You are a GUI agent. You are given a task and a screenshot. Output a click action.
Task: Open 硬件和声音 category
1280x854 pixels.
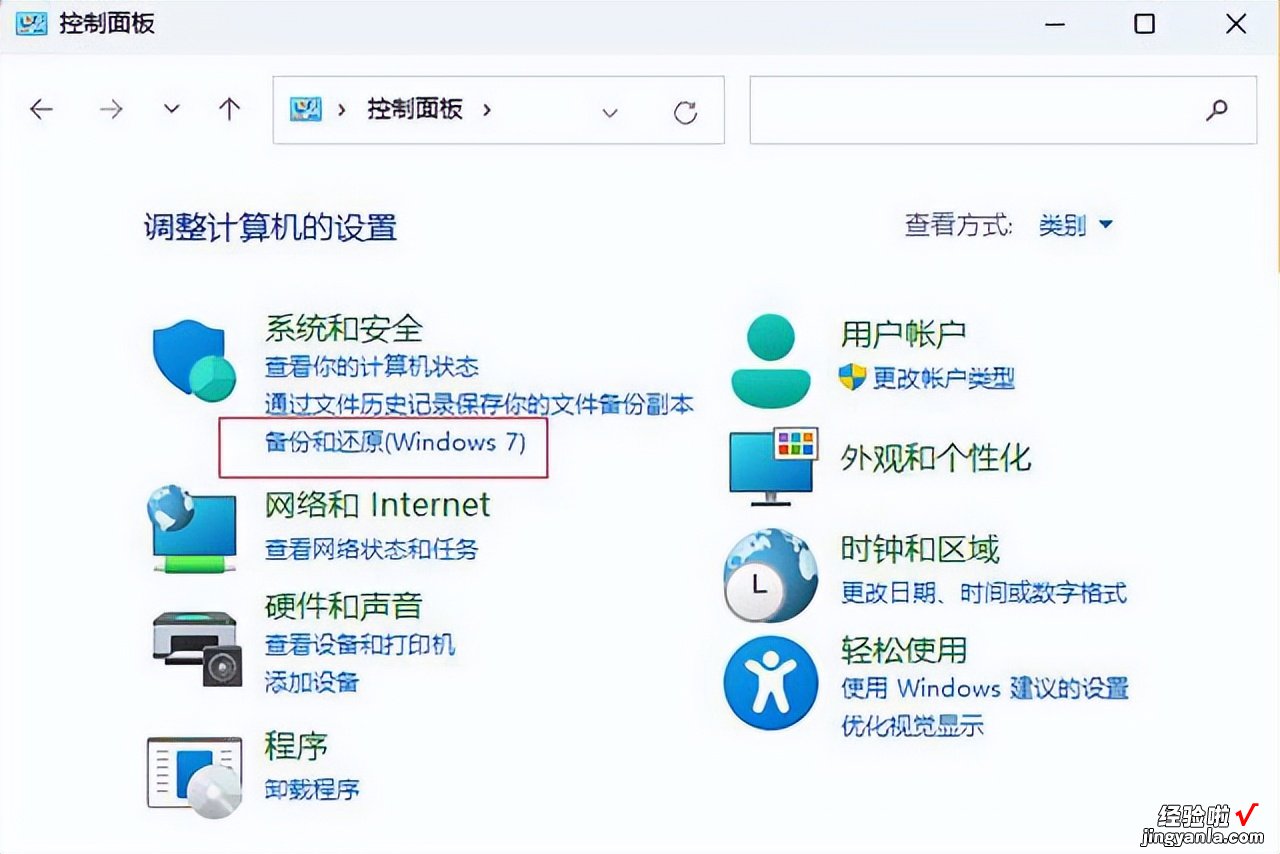344,606
